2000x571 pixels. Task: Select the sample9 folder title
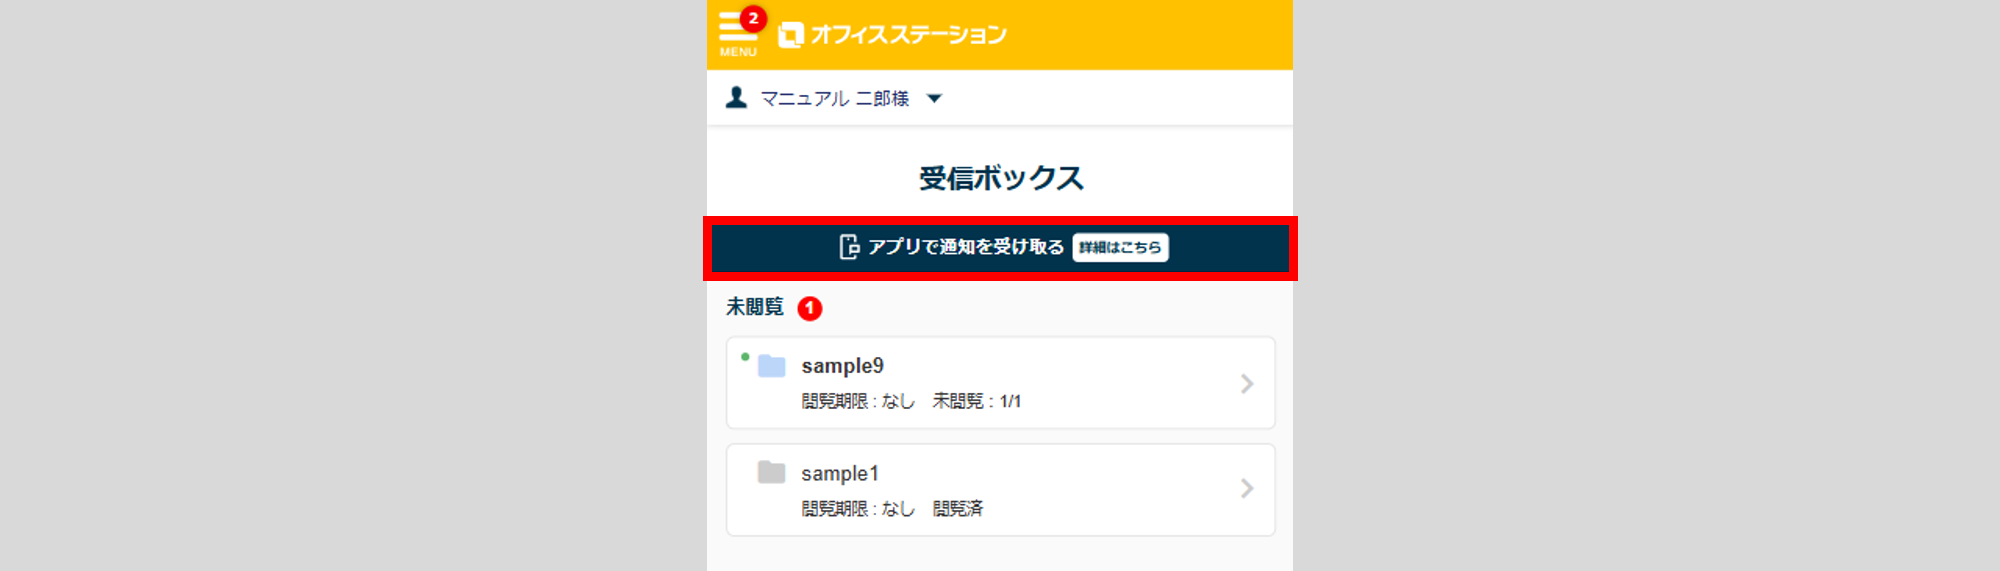(842, 366)
